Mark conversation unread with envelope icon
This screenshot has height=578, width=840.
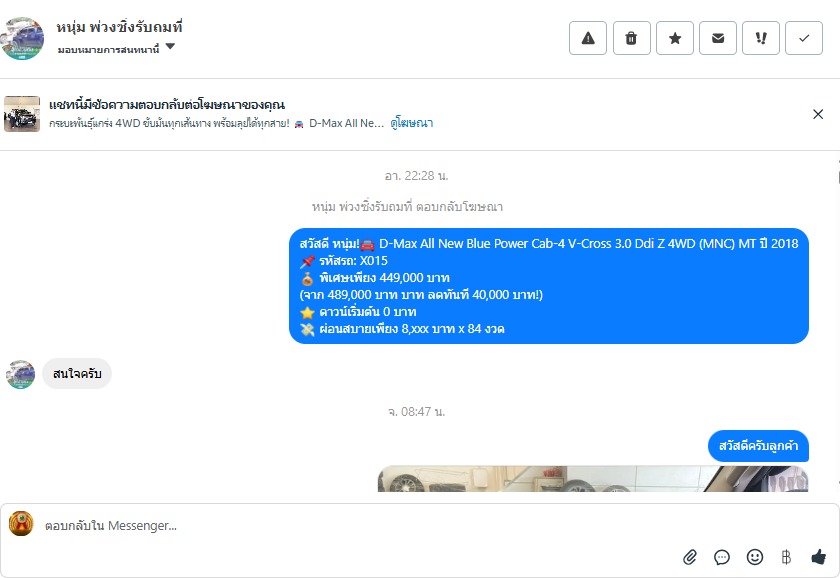[718, 38]
